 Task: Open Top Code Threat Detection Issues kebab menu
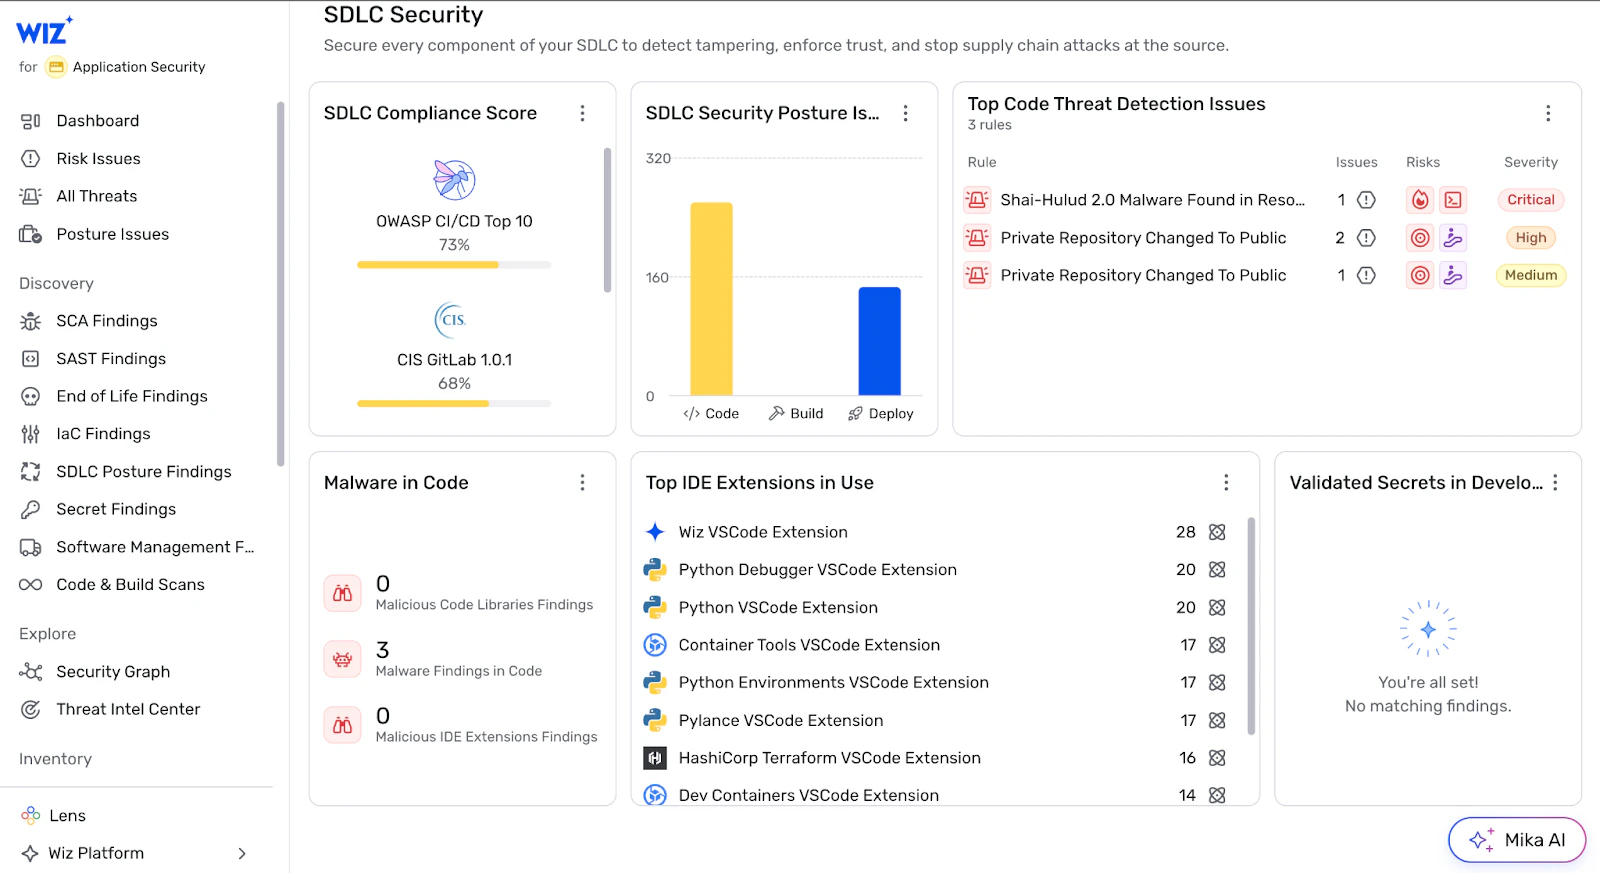click(x=1548, y=114)
